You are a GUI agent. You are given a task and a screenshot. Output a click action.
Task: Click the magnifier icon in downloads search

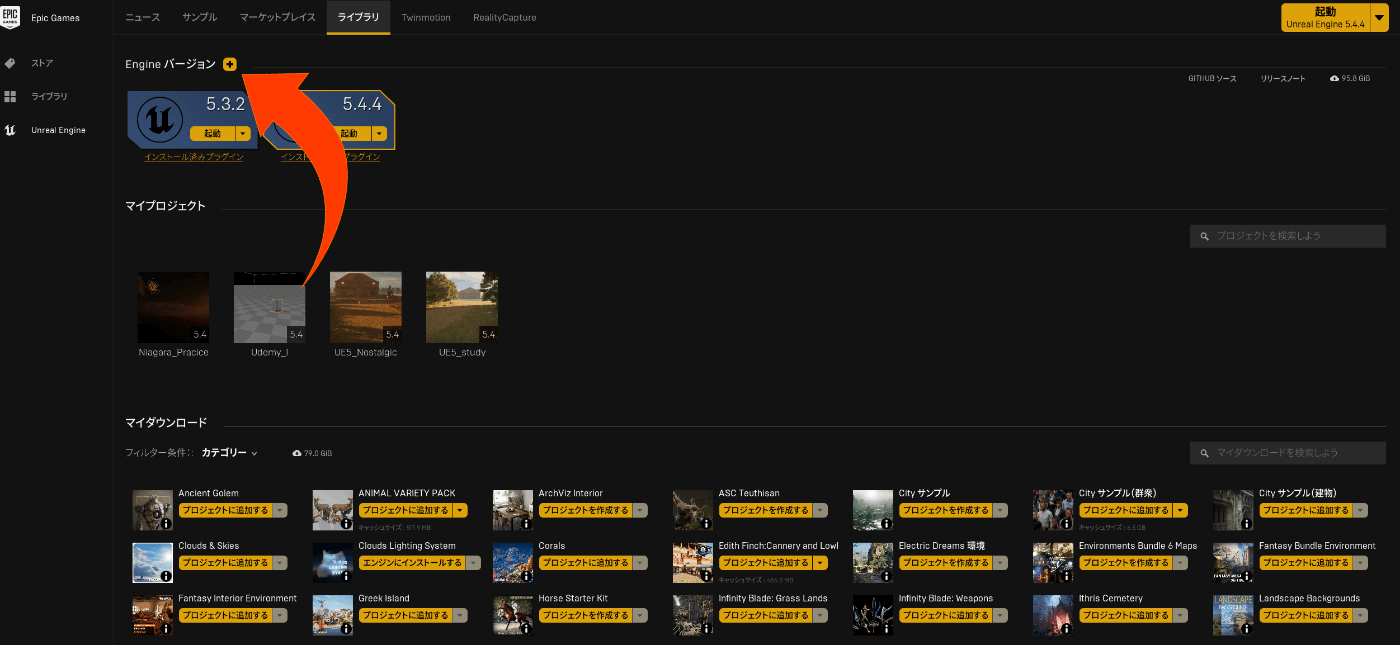[1206, 453]
